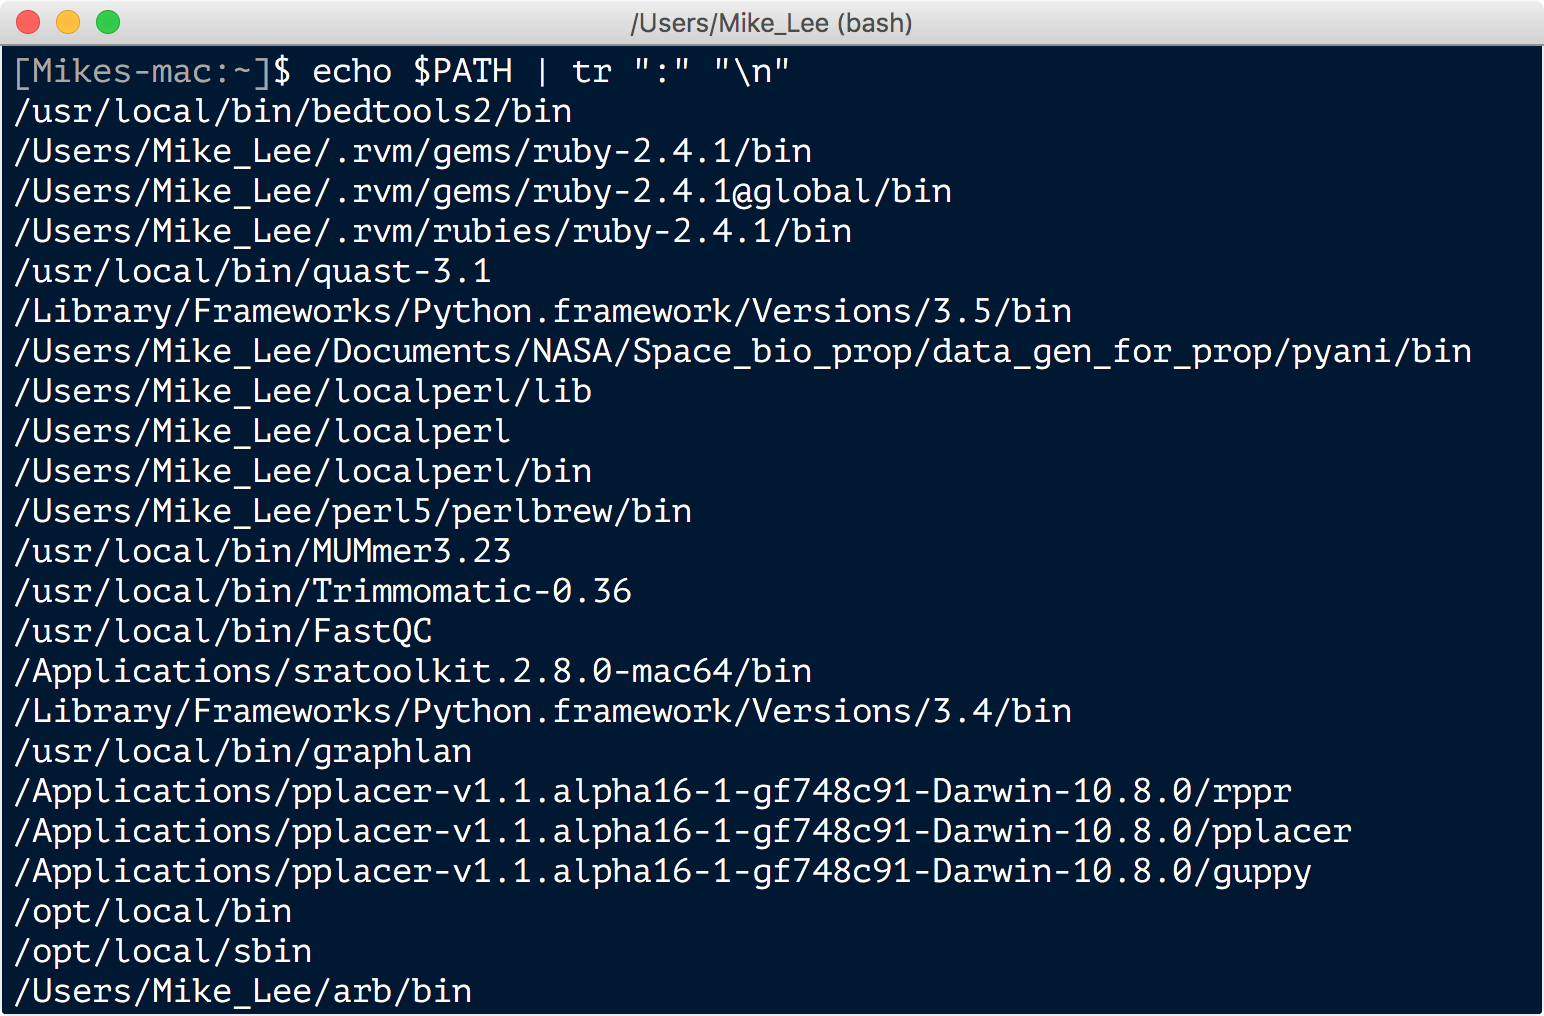Screen dimensions: 1544x1016
Task: Click the /usr/local/bin/quast-3.1 line
Action: (253, 272)
